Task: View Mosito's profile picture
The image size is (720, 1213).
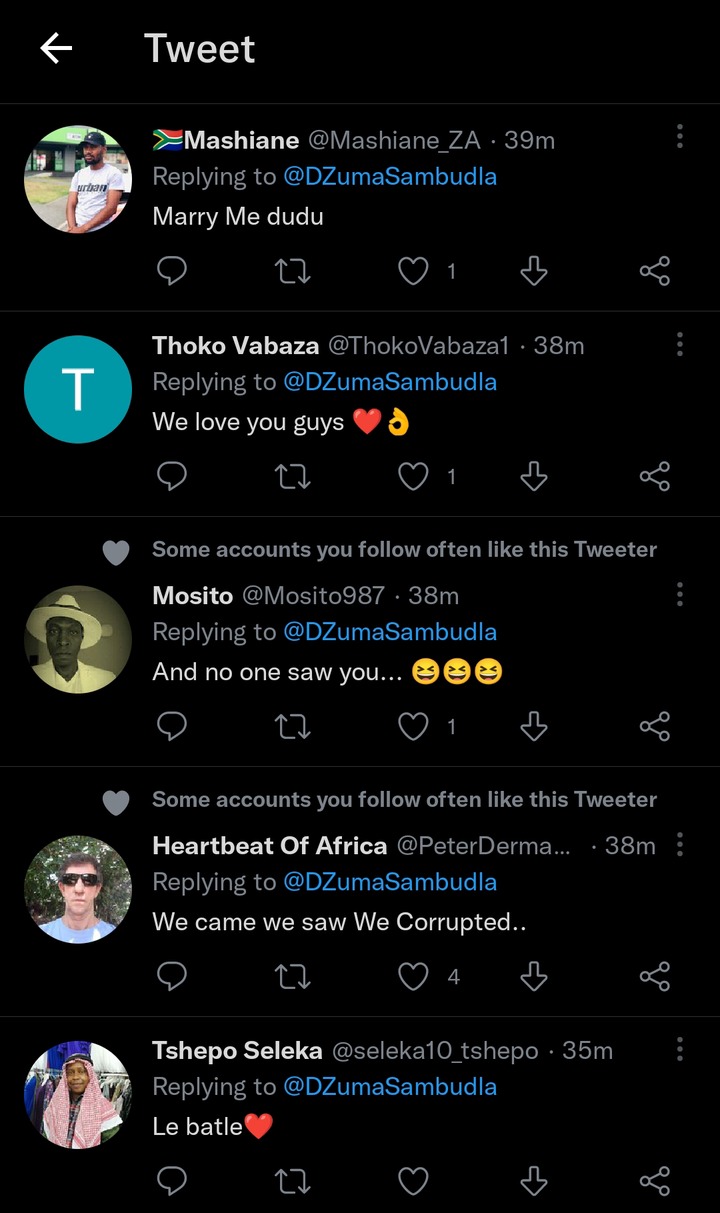Action: click(x=78, y=639)
